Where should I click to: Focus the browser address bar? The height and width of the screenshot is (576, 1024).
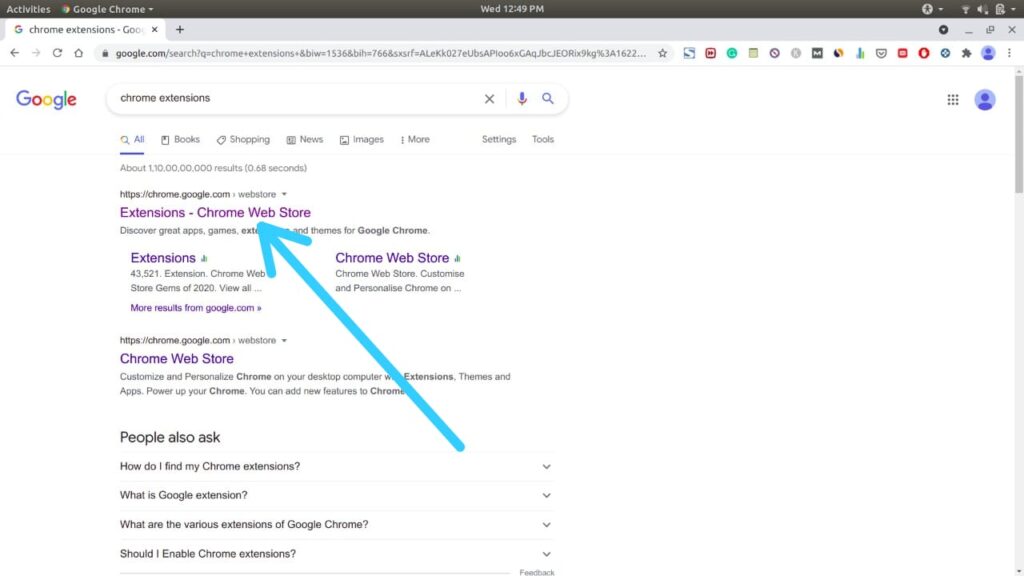coord(380,54)
